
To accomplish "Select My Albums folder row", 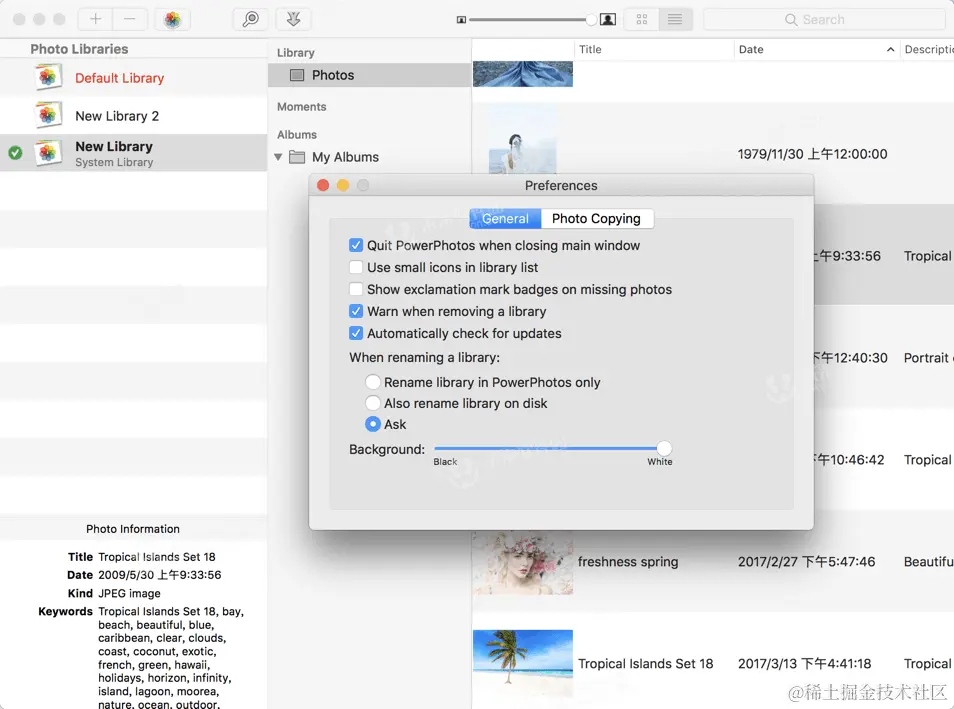I will point(369,157).
